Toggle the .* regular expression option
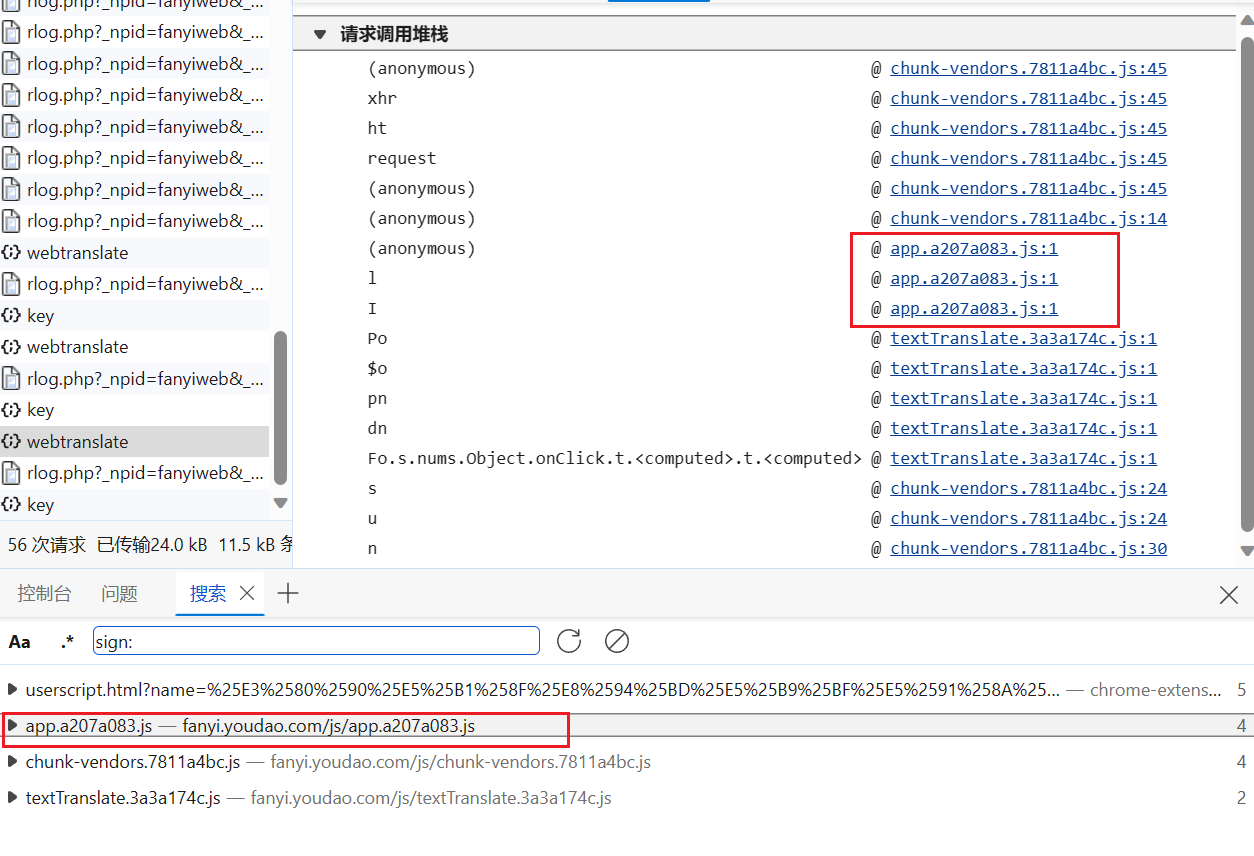Screen dimensions: 1254x856 pos(67,642)
